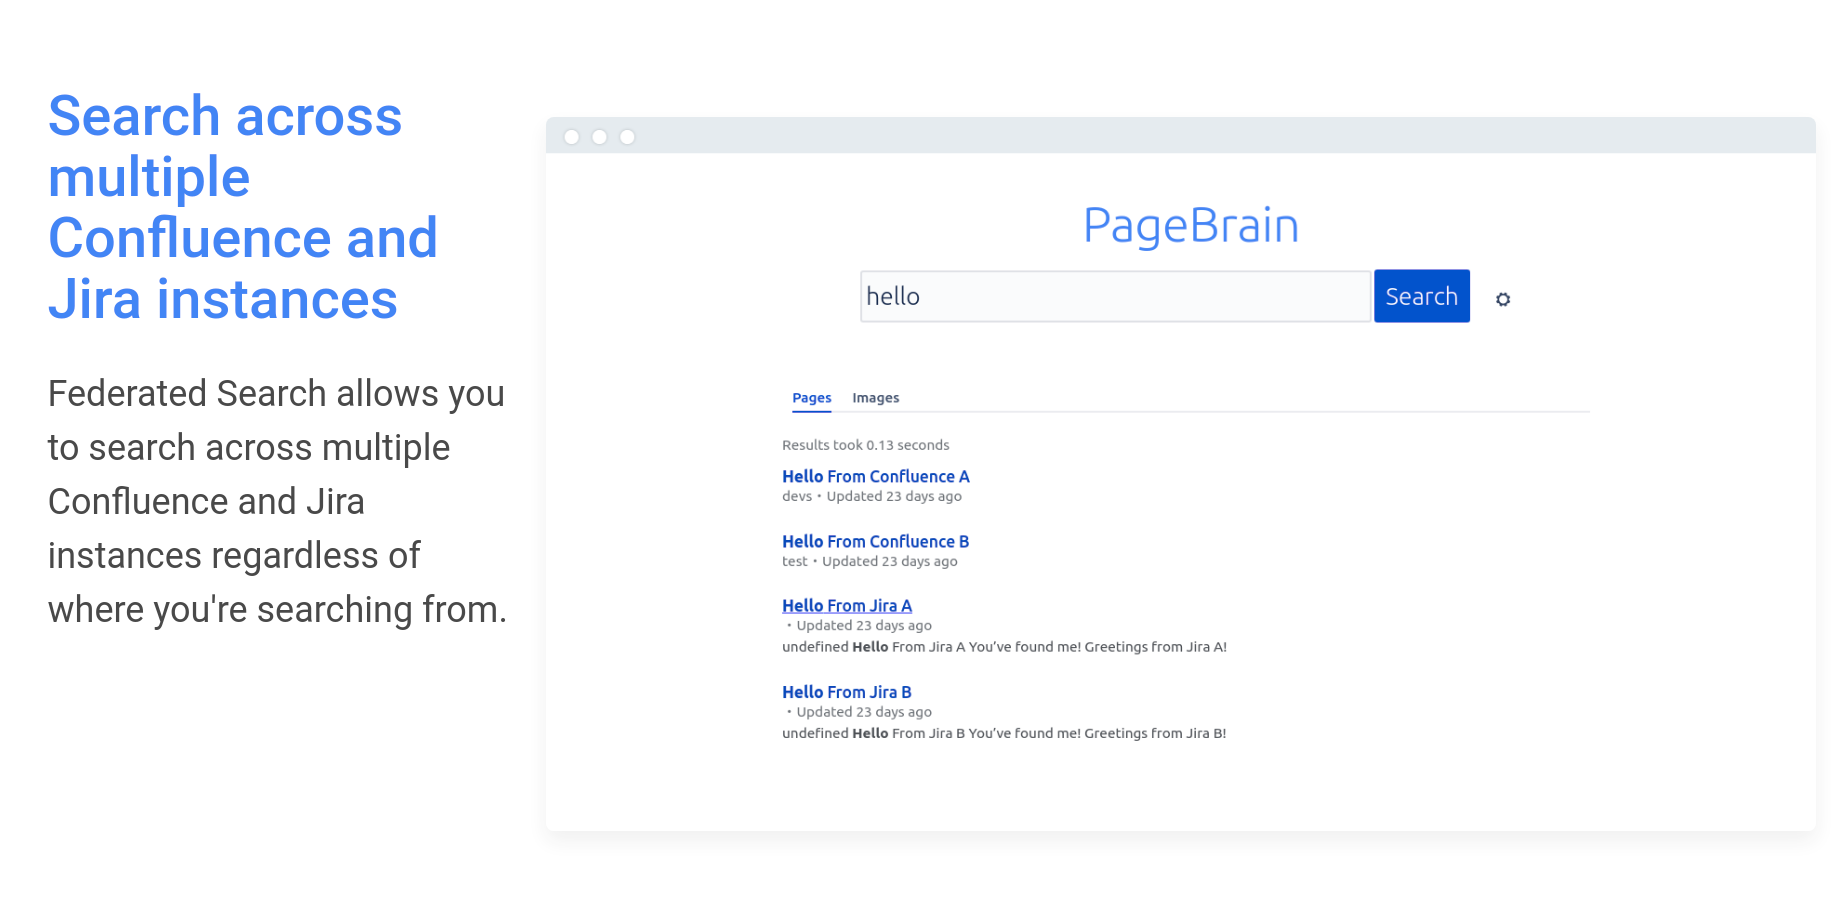Switch to the Images tab
Image resolution: width=1840 pixels, height=900 pixels.
[875, 398]
